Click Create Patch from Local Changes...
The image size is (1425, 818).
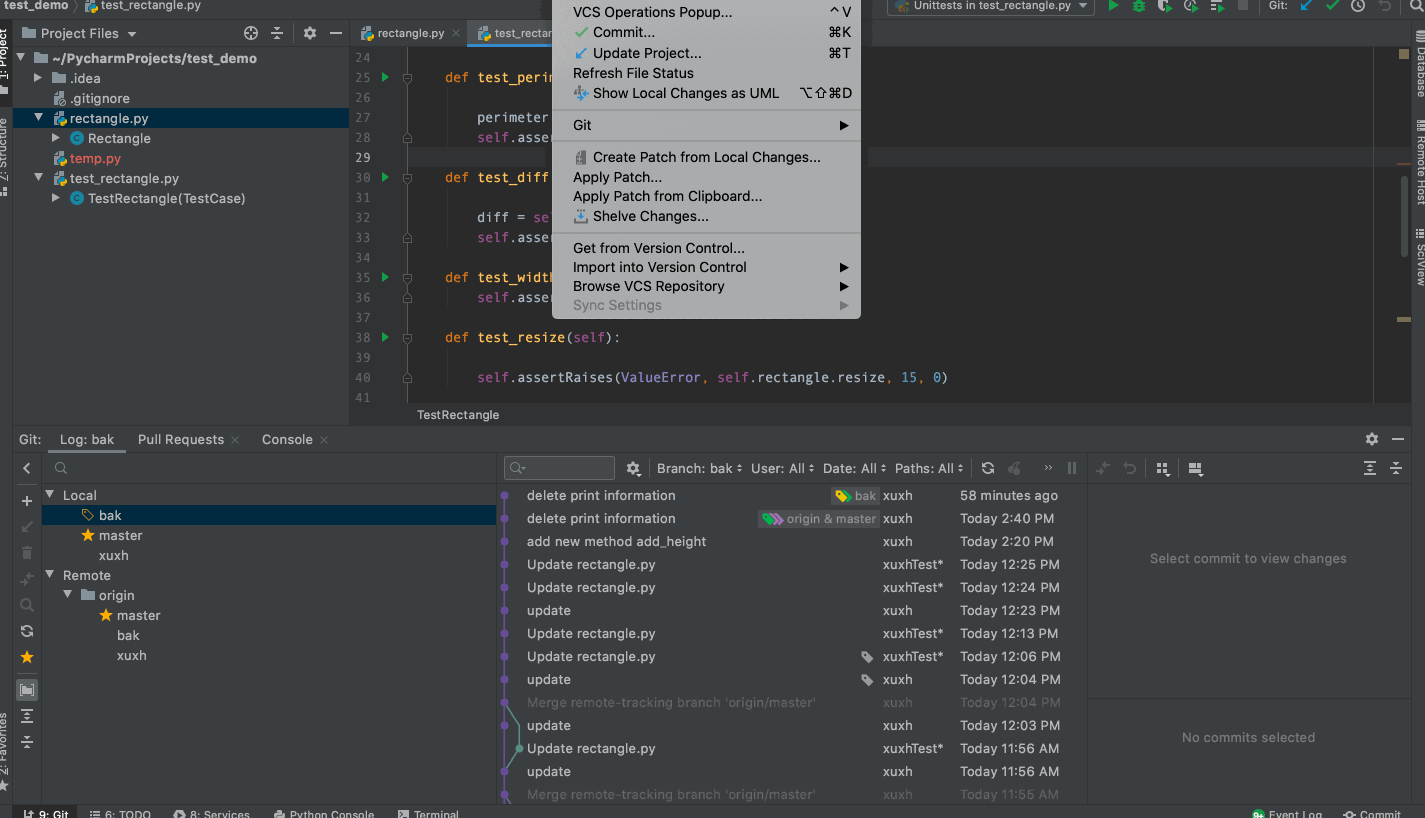pyautogui.click(x=706, y=157)
